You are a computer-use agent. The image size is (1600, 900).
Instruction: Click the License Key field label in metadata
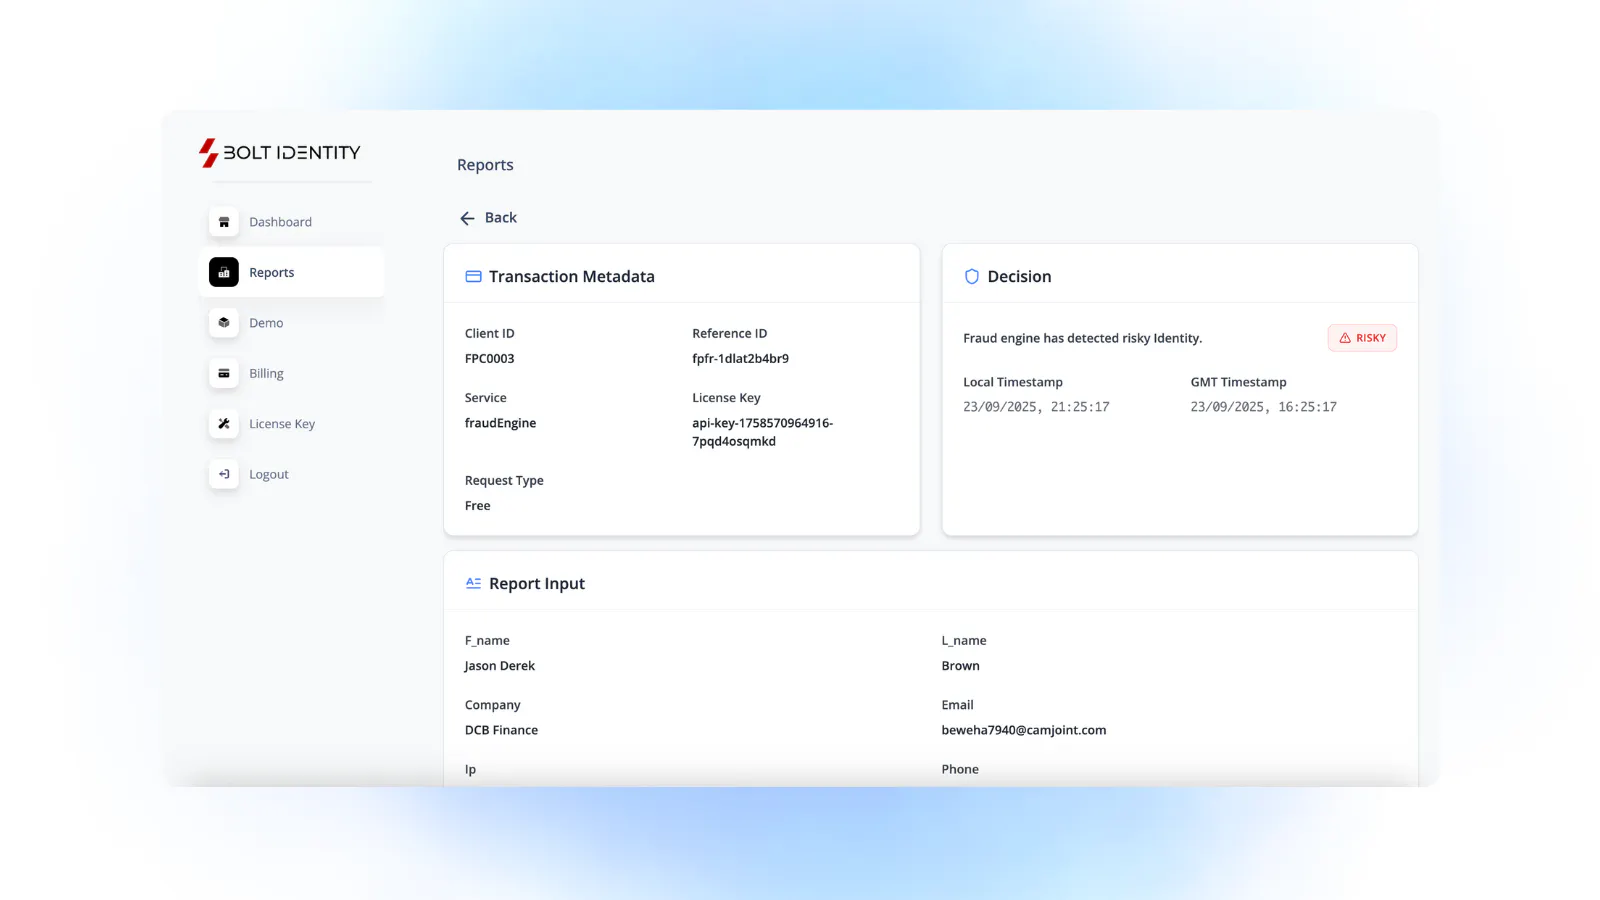coord(726,398)
